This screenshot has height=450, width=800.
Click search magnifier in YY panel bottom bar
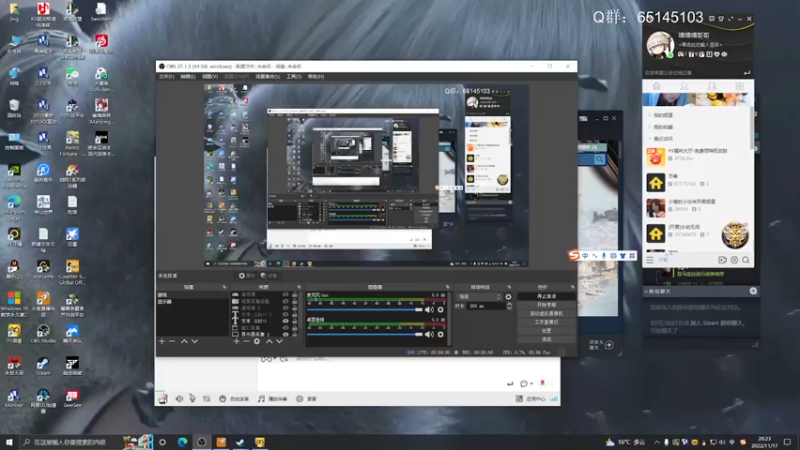[x=745, y=260]
